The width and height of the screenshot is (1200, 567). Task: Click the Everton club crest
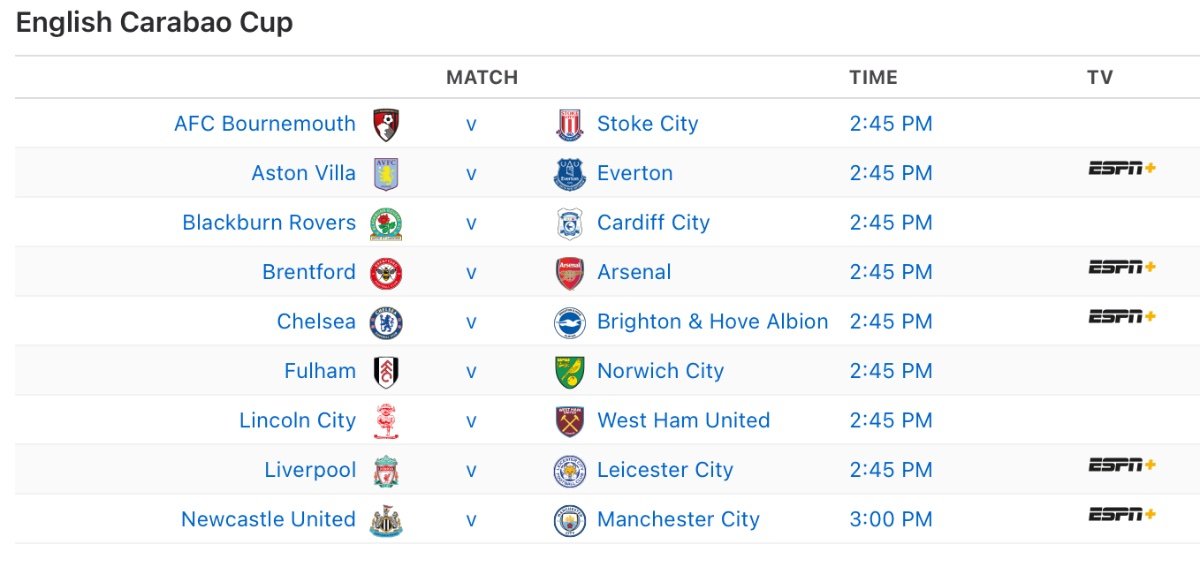569,174
